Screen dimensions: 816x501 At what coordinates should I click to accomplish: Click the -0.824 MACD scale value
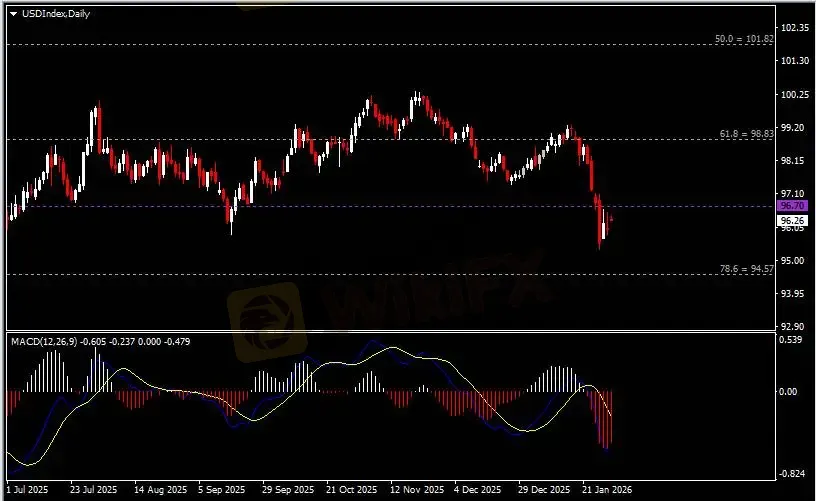[x=791, y=472]
